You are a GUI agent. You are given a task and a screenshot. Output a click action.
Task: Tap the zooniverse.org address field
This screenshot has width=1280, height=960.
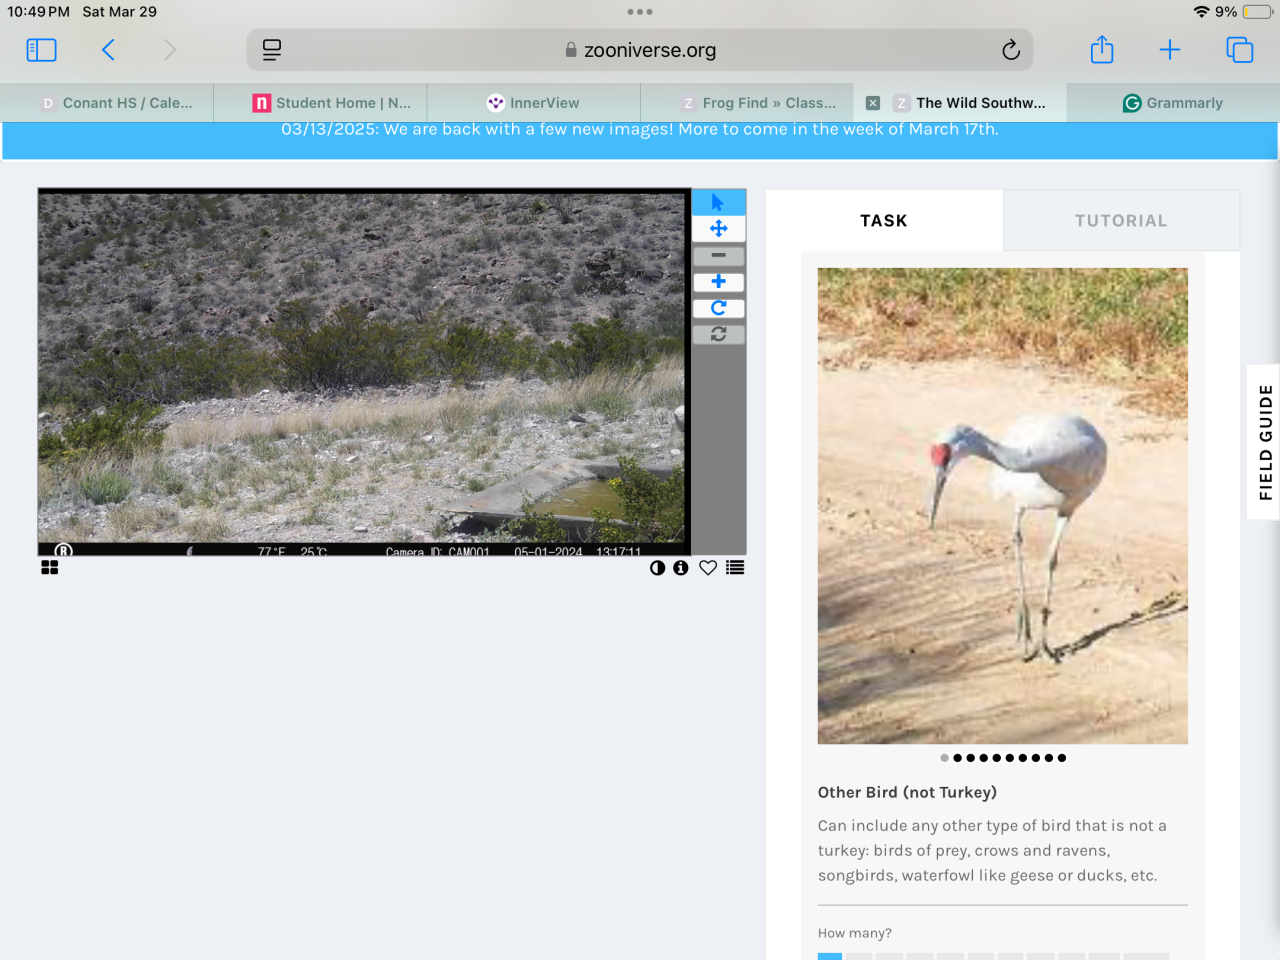(640, 50)
